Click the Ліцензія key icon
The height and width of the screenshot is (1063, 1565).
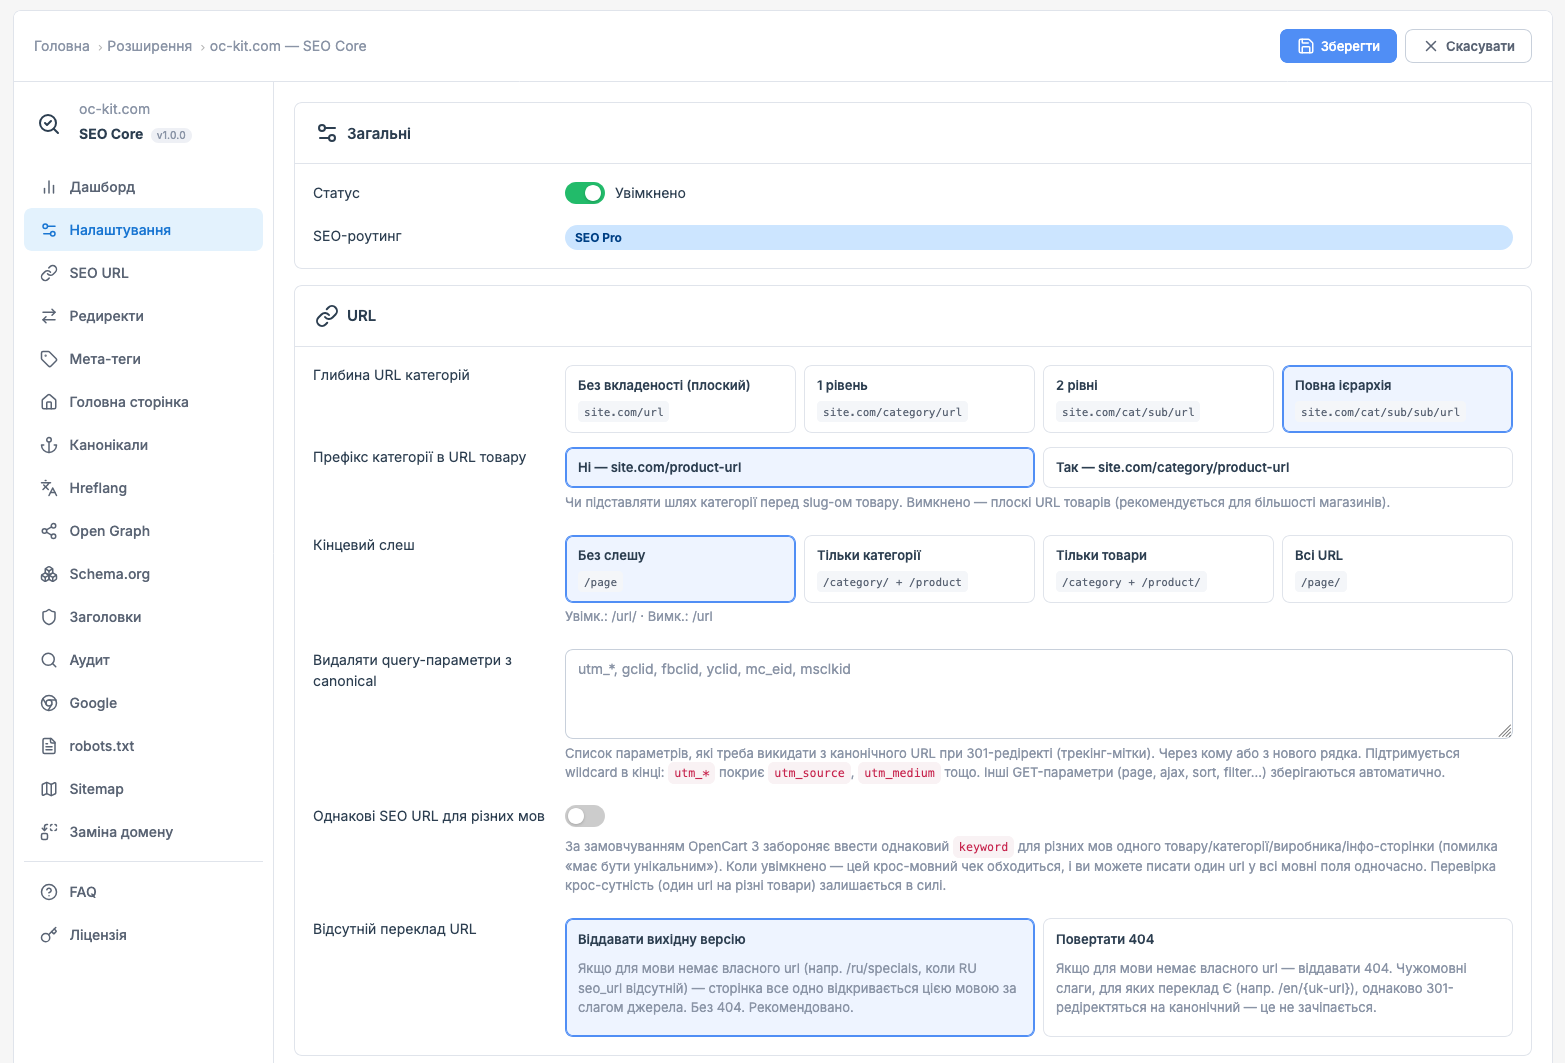point(49,935)
